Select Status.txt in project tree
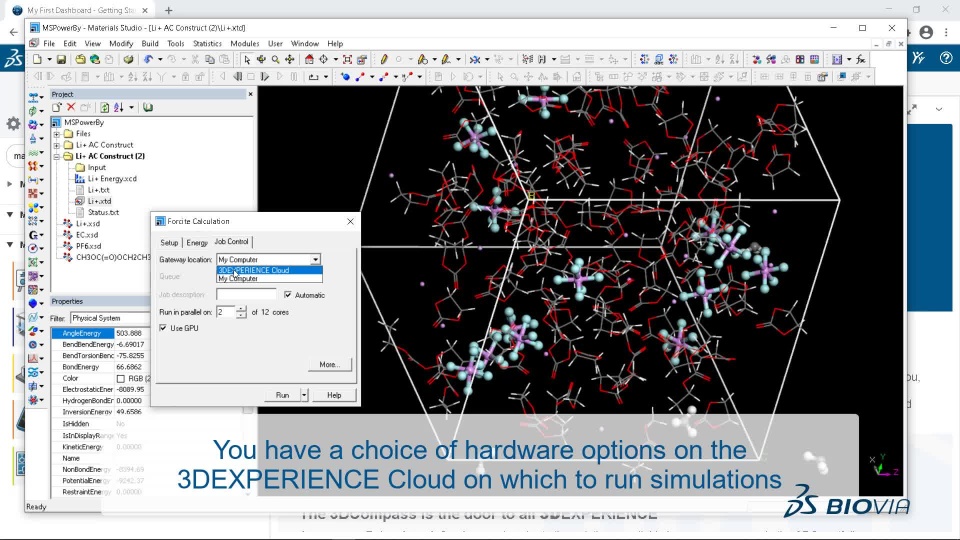The height and width of the screenshot is (540, 960). 103,212
